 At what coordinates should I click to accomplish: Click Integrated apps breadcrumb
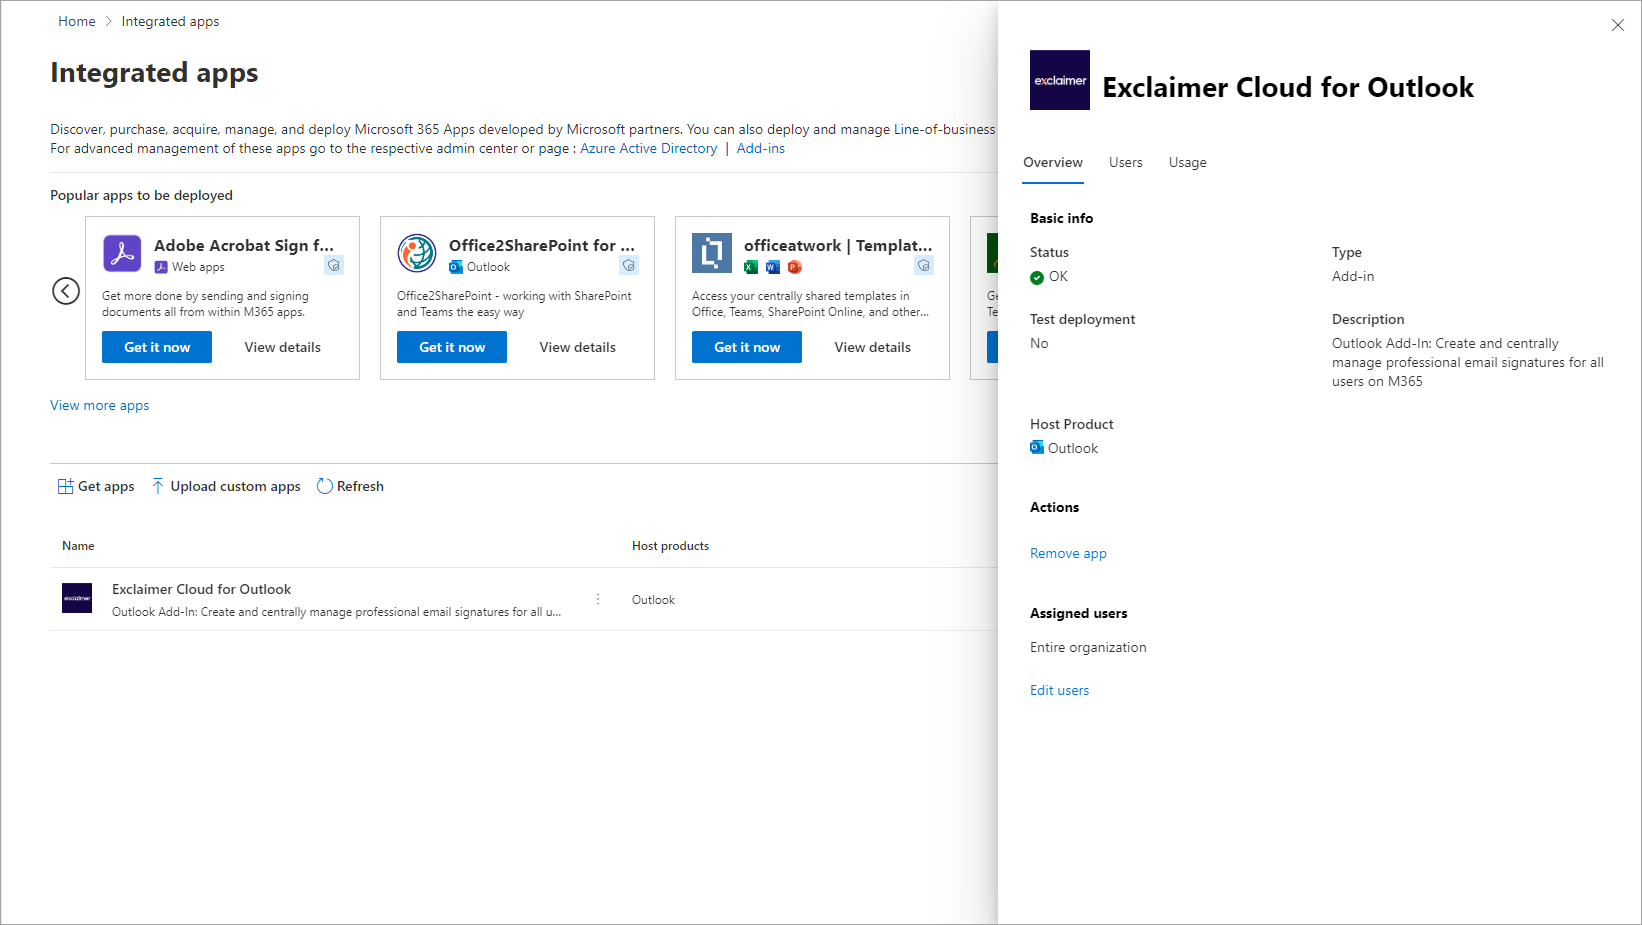pos(171,21)
